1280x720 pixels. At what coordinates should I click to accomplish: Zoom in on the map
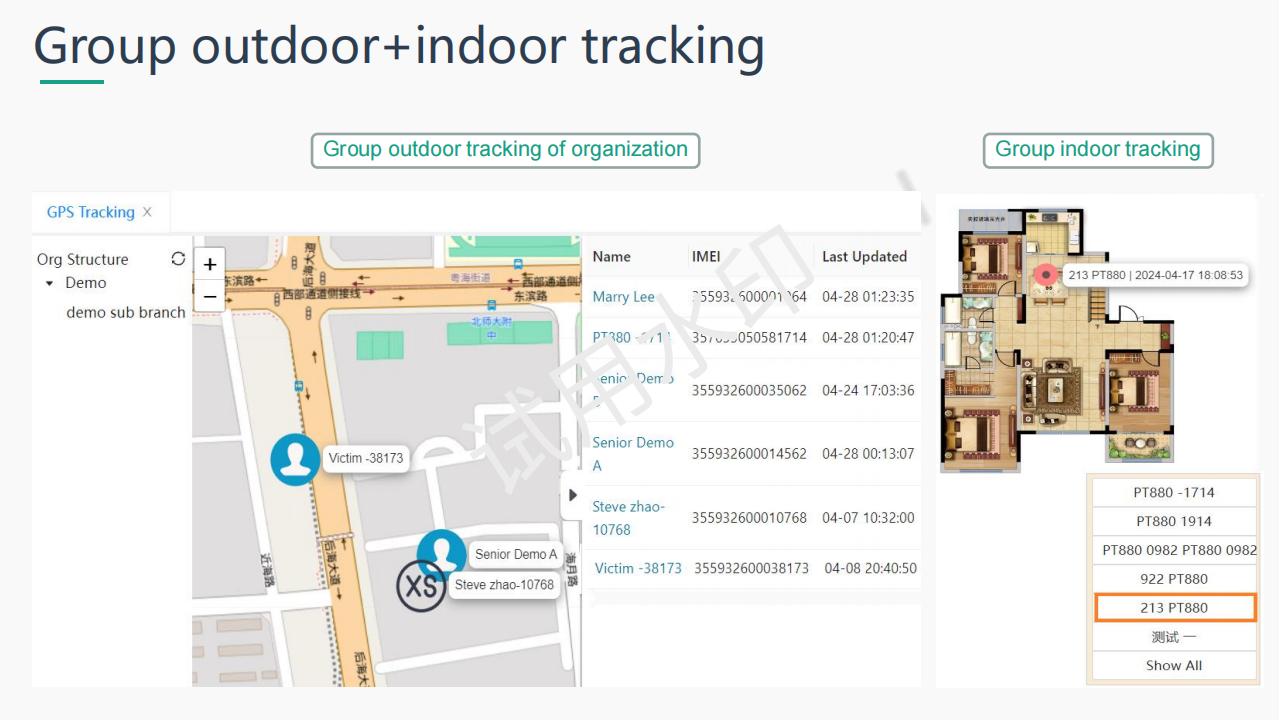pyautogui.click(x=209, y=265)
